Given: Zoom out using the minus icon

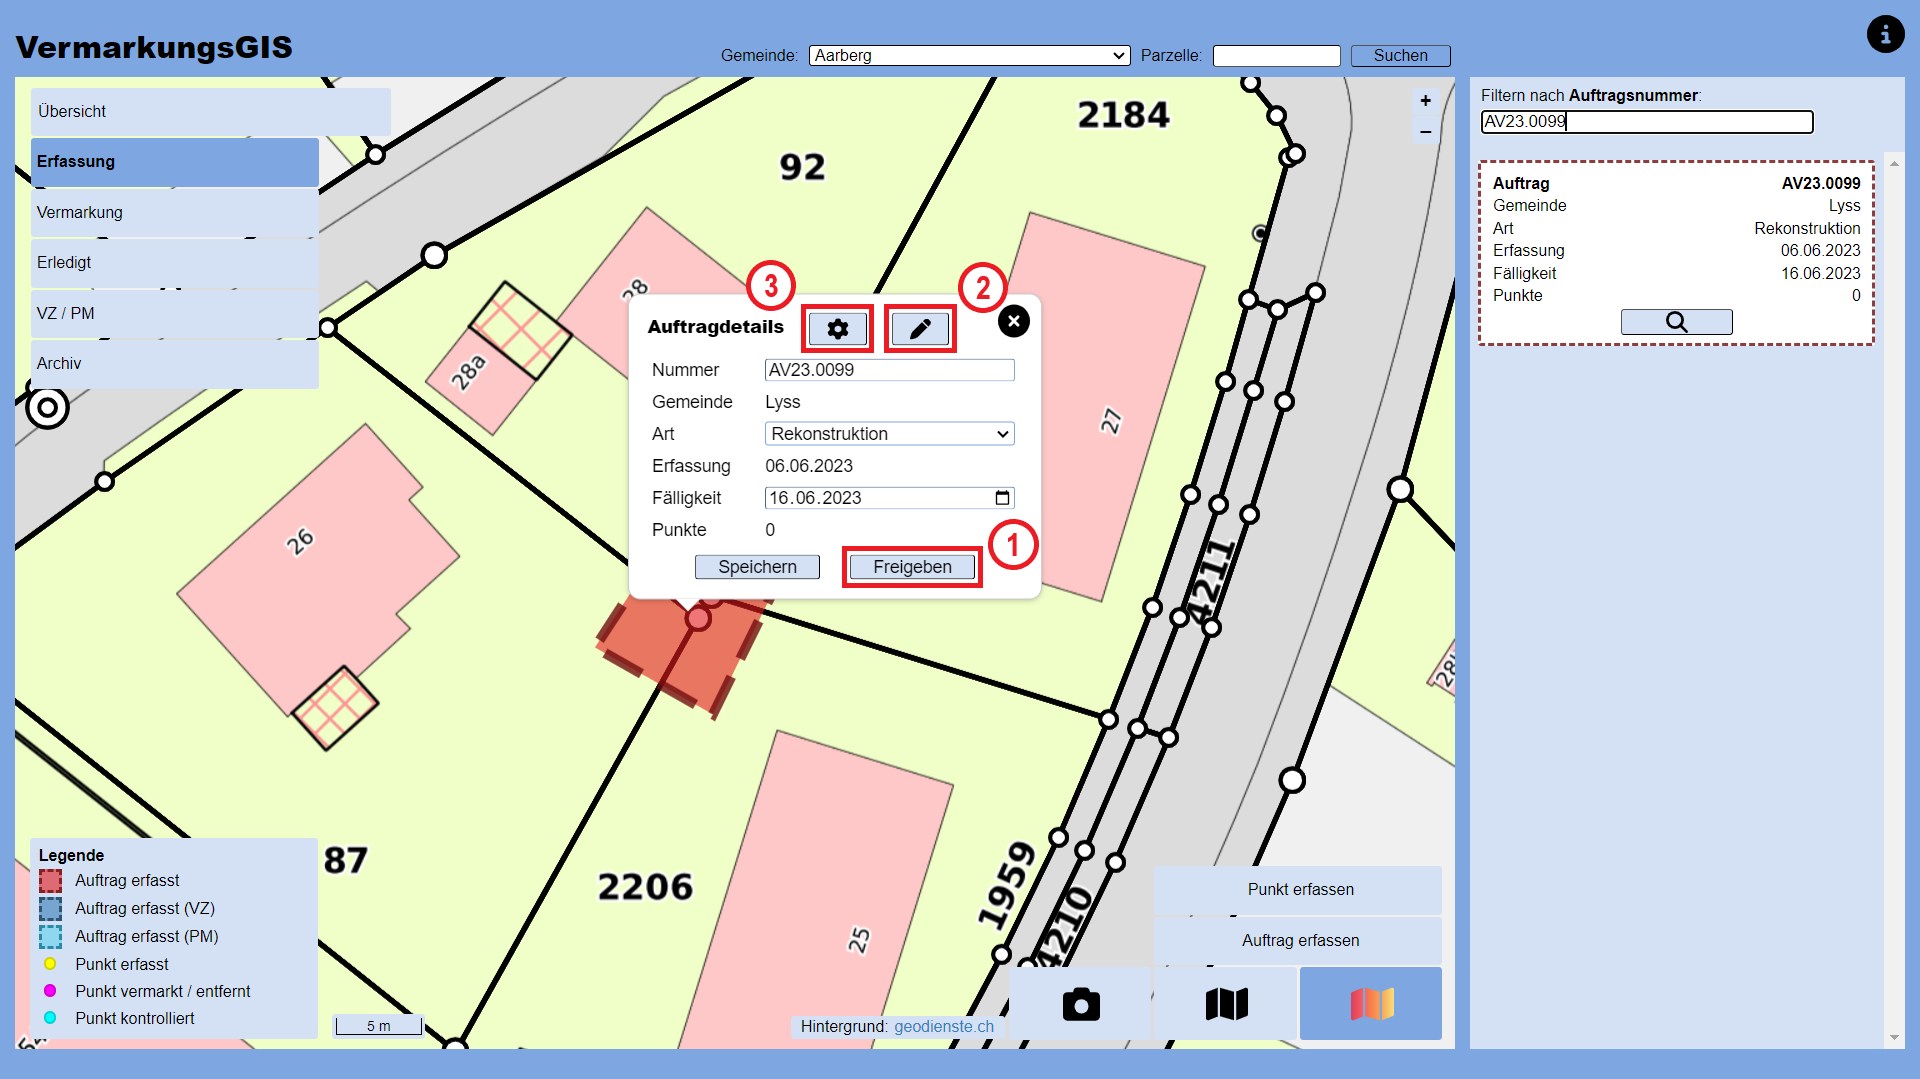Looking at the screenshot, I should pyautogui.click(x=1425, y=130).
